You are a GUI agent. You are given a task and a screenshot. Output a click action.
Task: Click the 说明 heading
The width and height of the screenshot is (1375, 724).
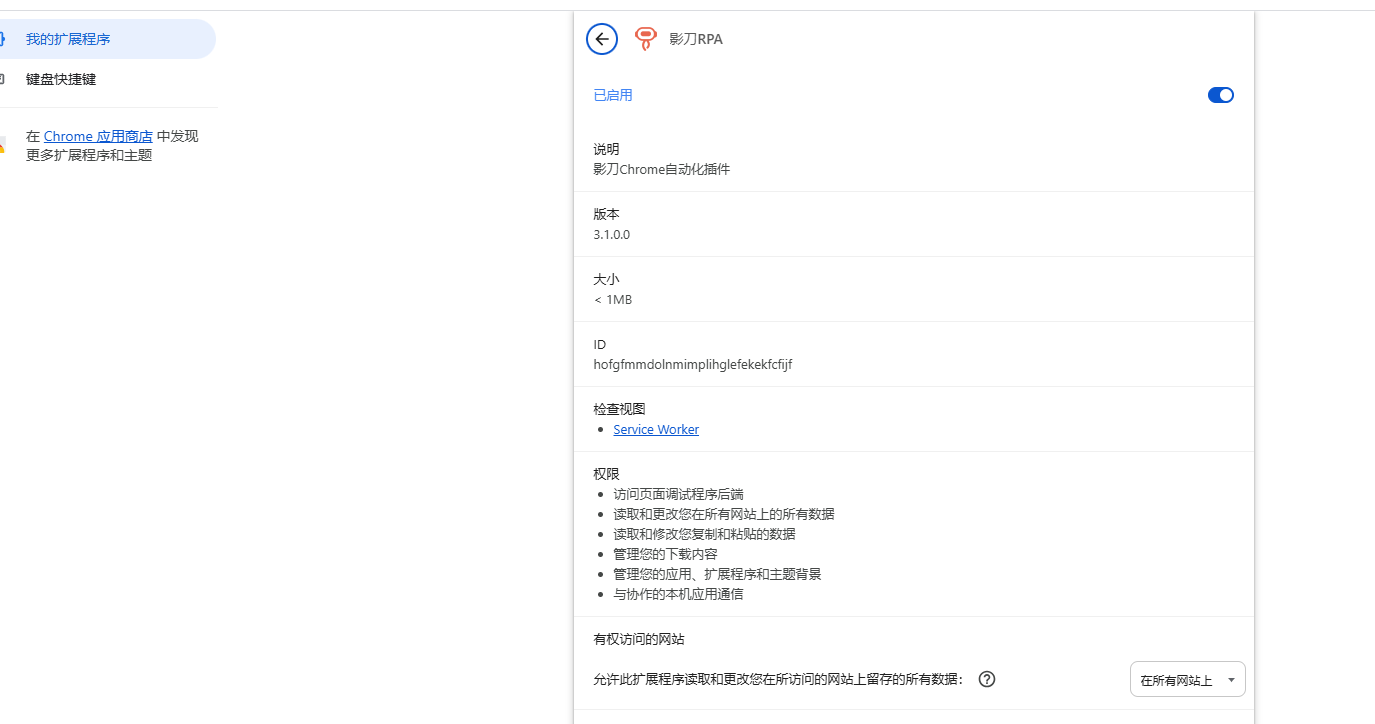(x=606, y=150)
